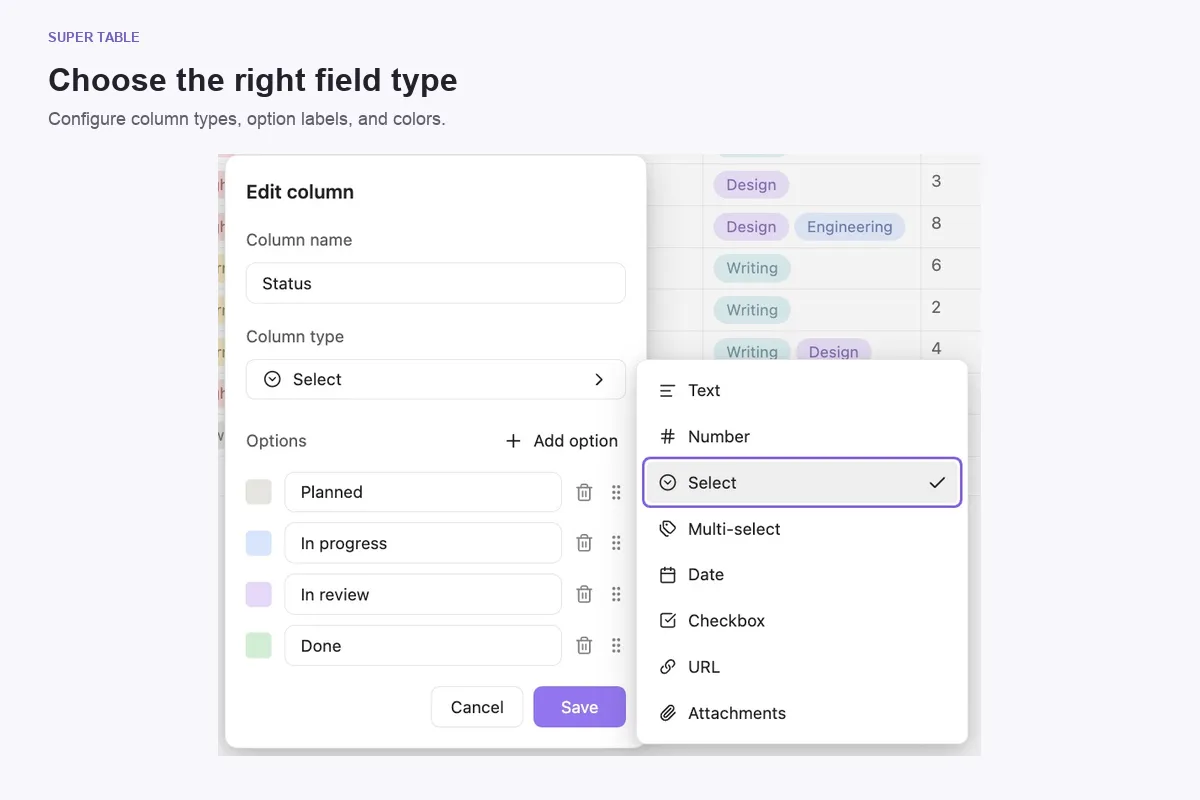Click the Attachments paperclip icon
Image resolution: width=1200 pixels, height=800 pixels.
click(668, 713)
